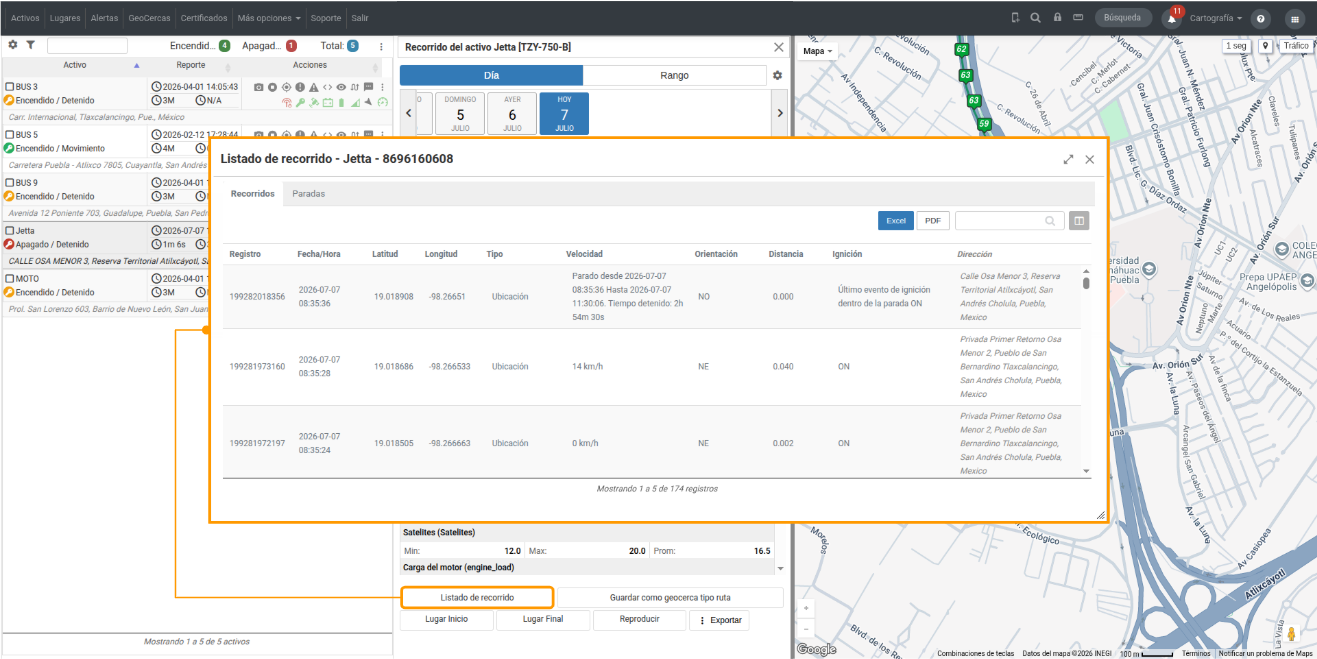
Task: Click the column layout icon beside search box
Action: 1079,221
